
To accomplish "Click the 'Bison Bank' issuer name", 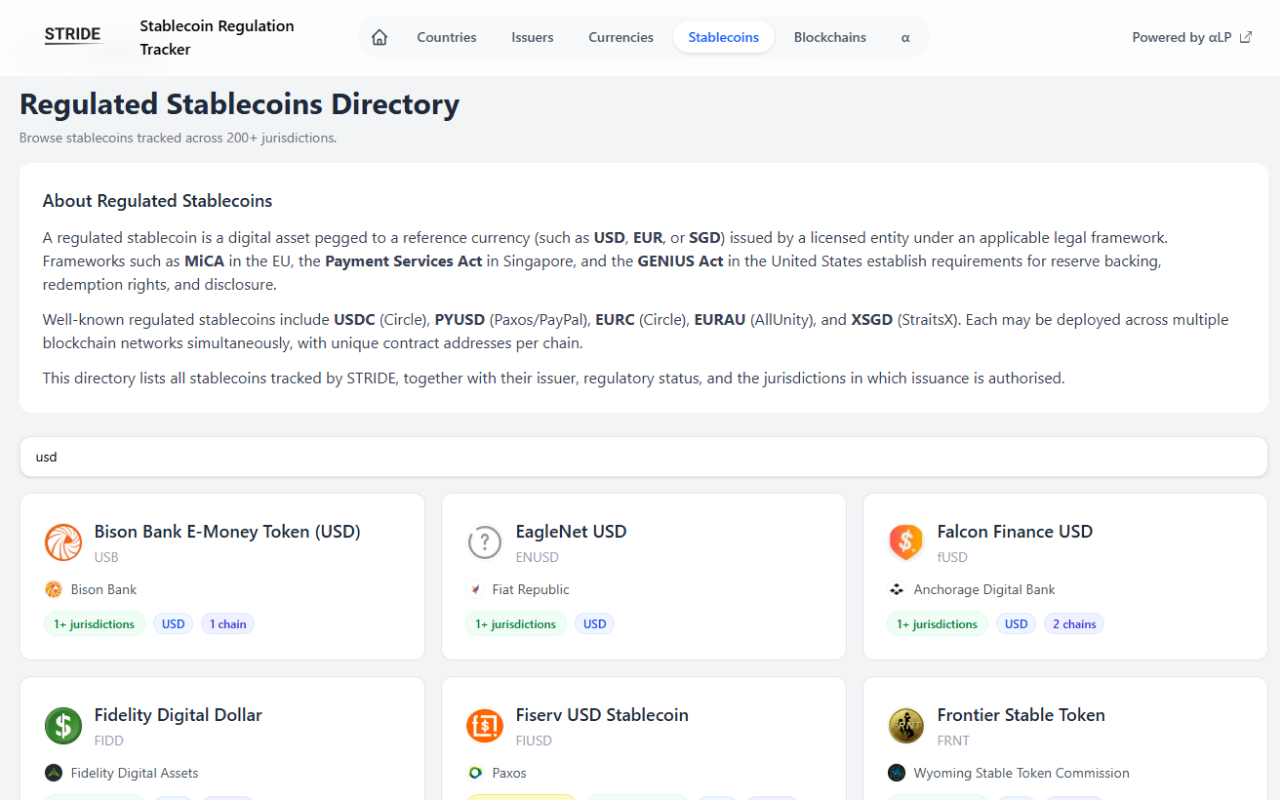I will point(104,590).
